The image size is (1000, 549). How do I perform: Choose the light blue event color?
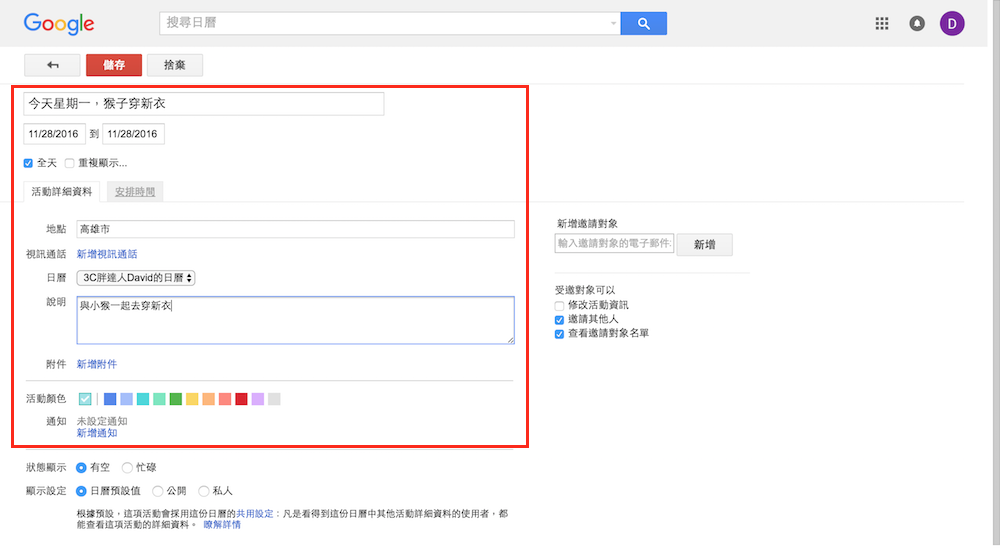tap(127, 399)
